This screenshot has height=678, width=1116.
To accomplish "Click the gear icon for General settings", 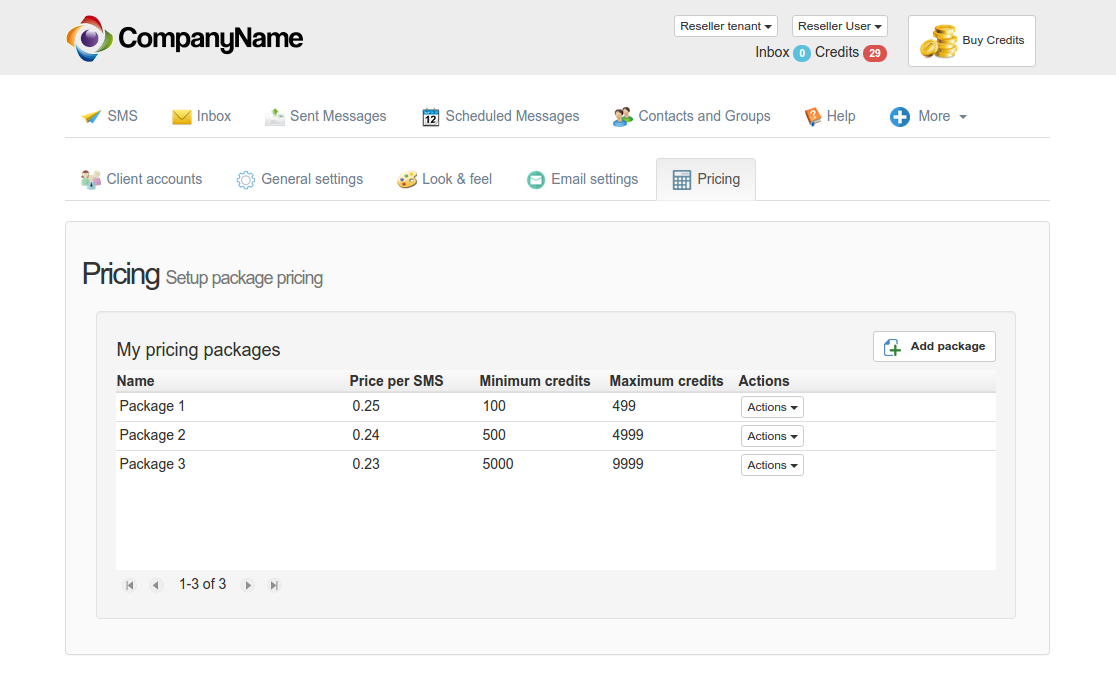I will click(x=246, y=180).
